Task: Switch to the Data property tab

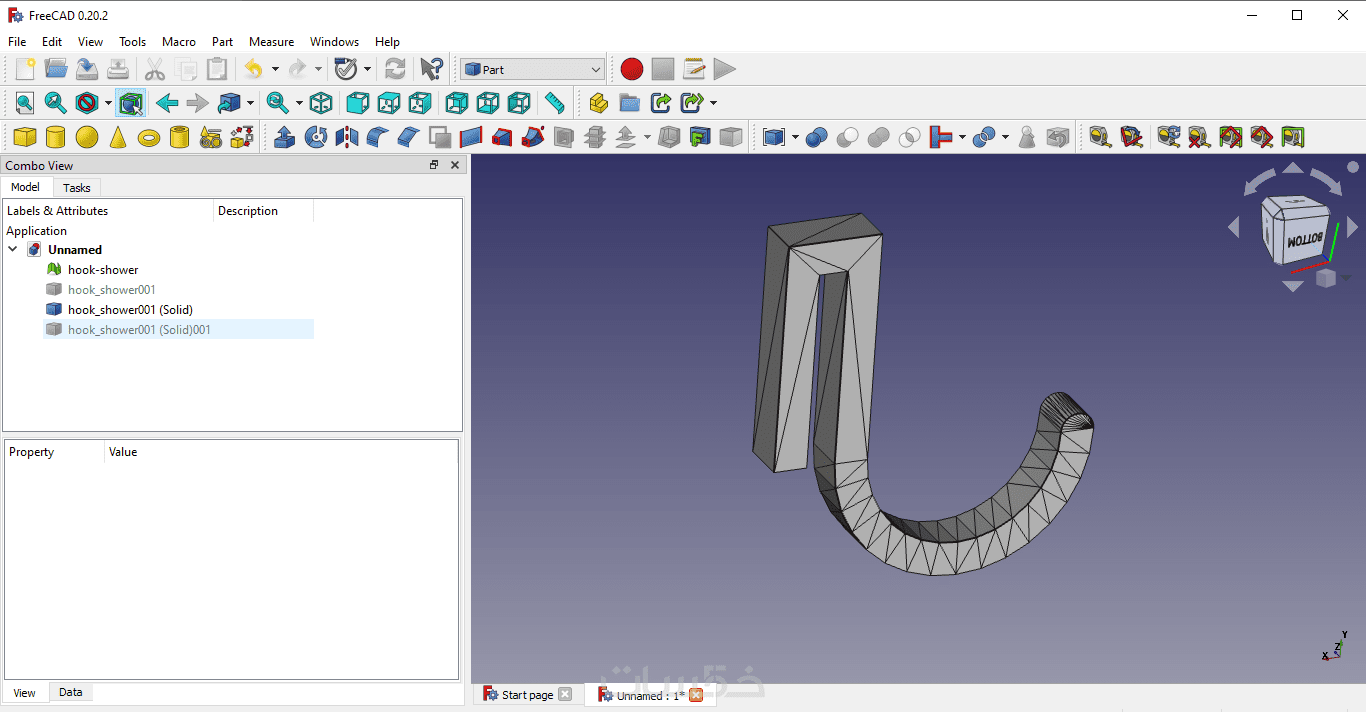Action: tap(70, 692)
